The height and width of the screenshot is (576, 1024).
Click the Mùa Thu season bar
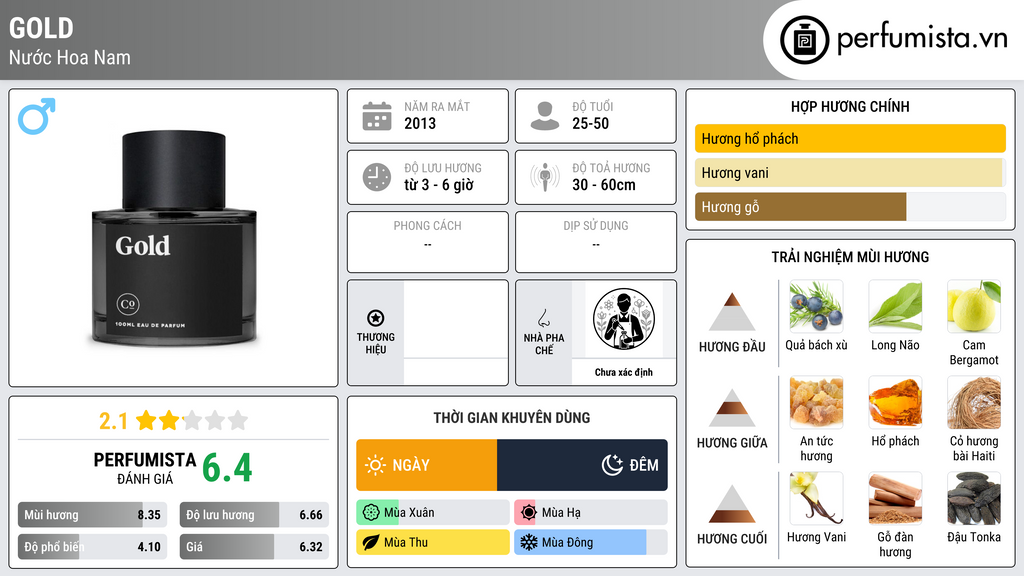point(433,542)
